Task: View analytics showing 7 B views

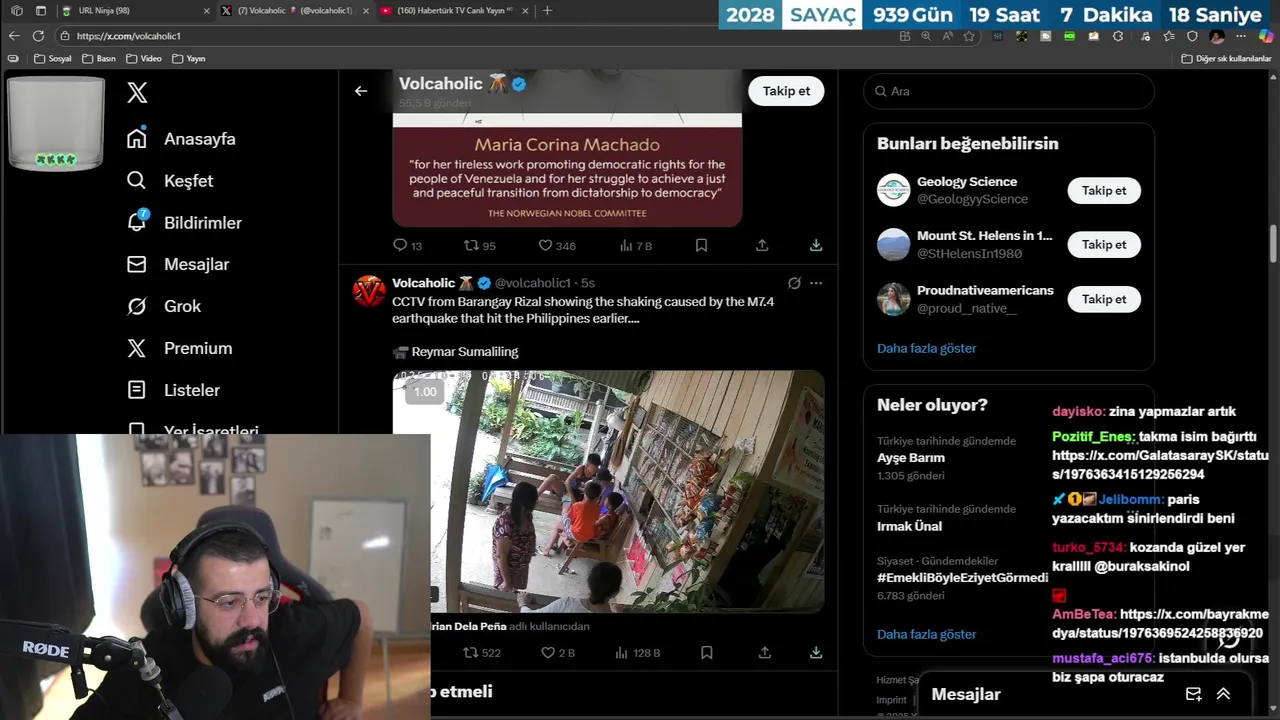Action: tap(635, 245)
